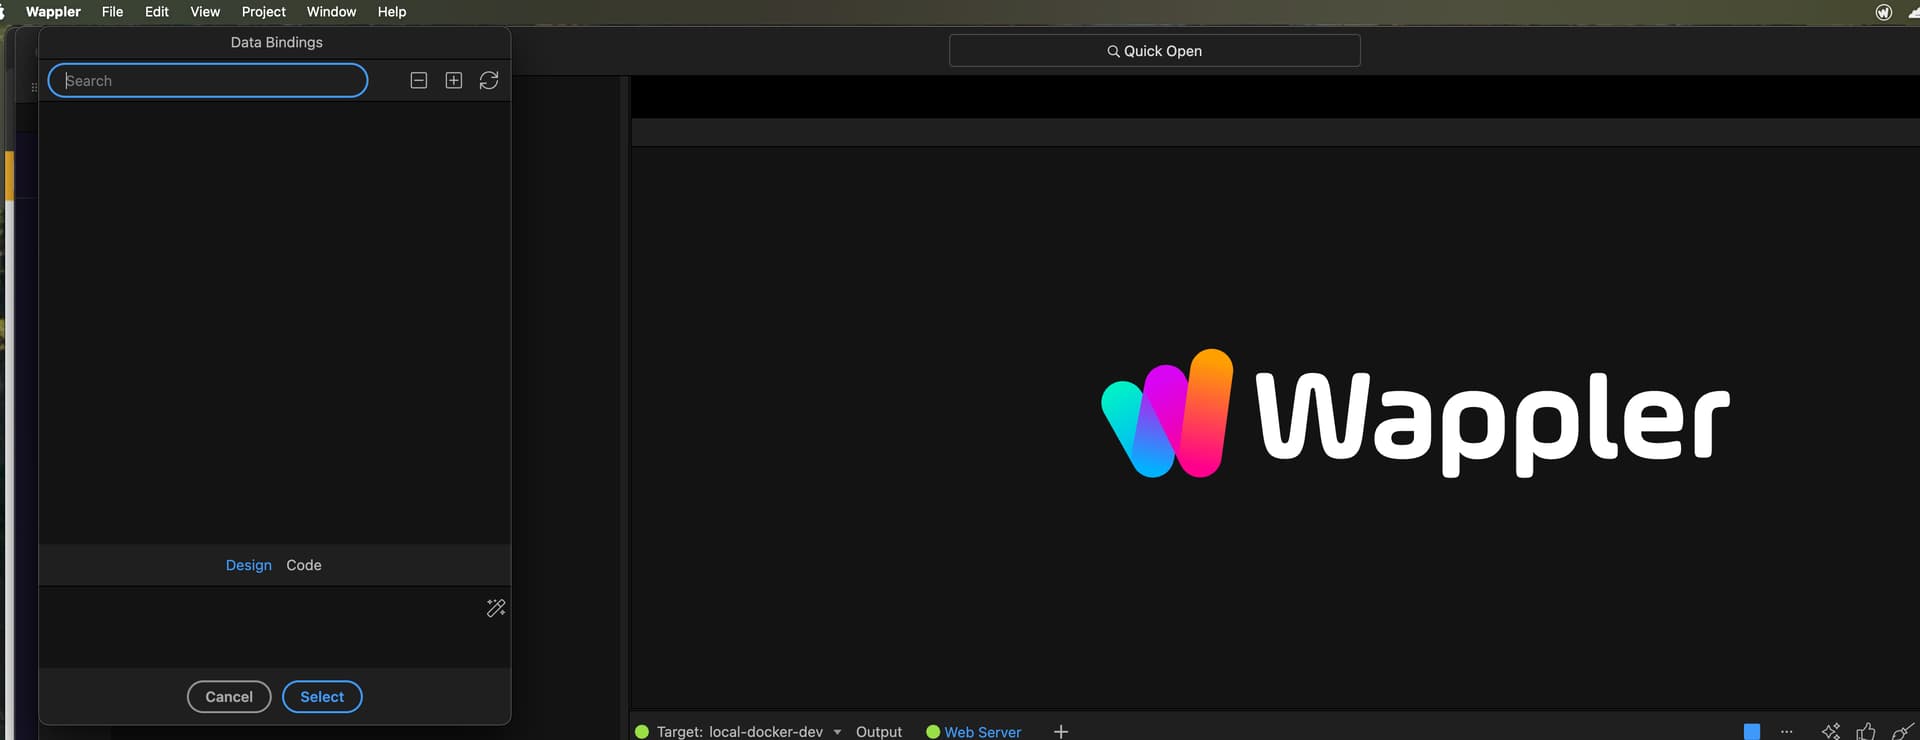Click the blue square stop icon
Screen dimensions: 1920x740
[1752, 732]
